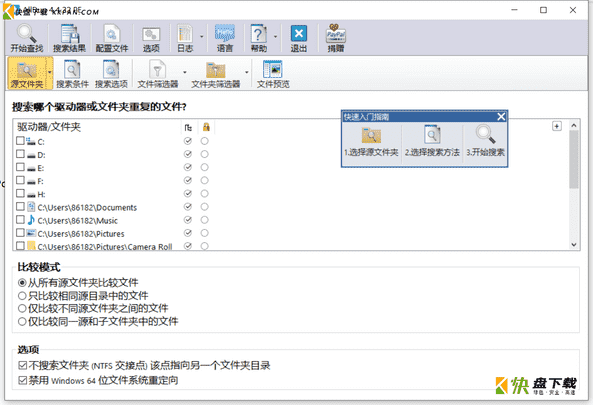The width and height of the screenshot is (593, 405).
Task: Click the lock column header icon
Action: coord(206,127)
